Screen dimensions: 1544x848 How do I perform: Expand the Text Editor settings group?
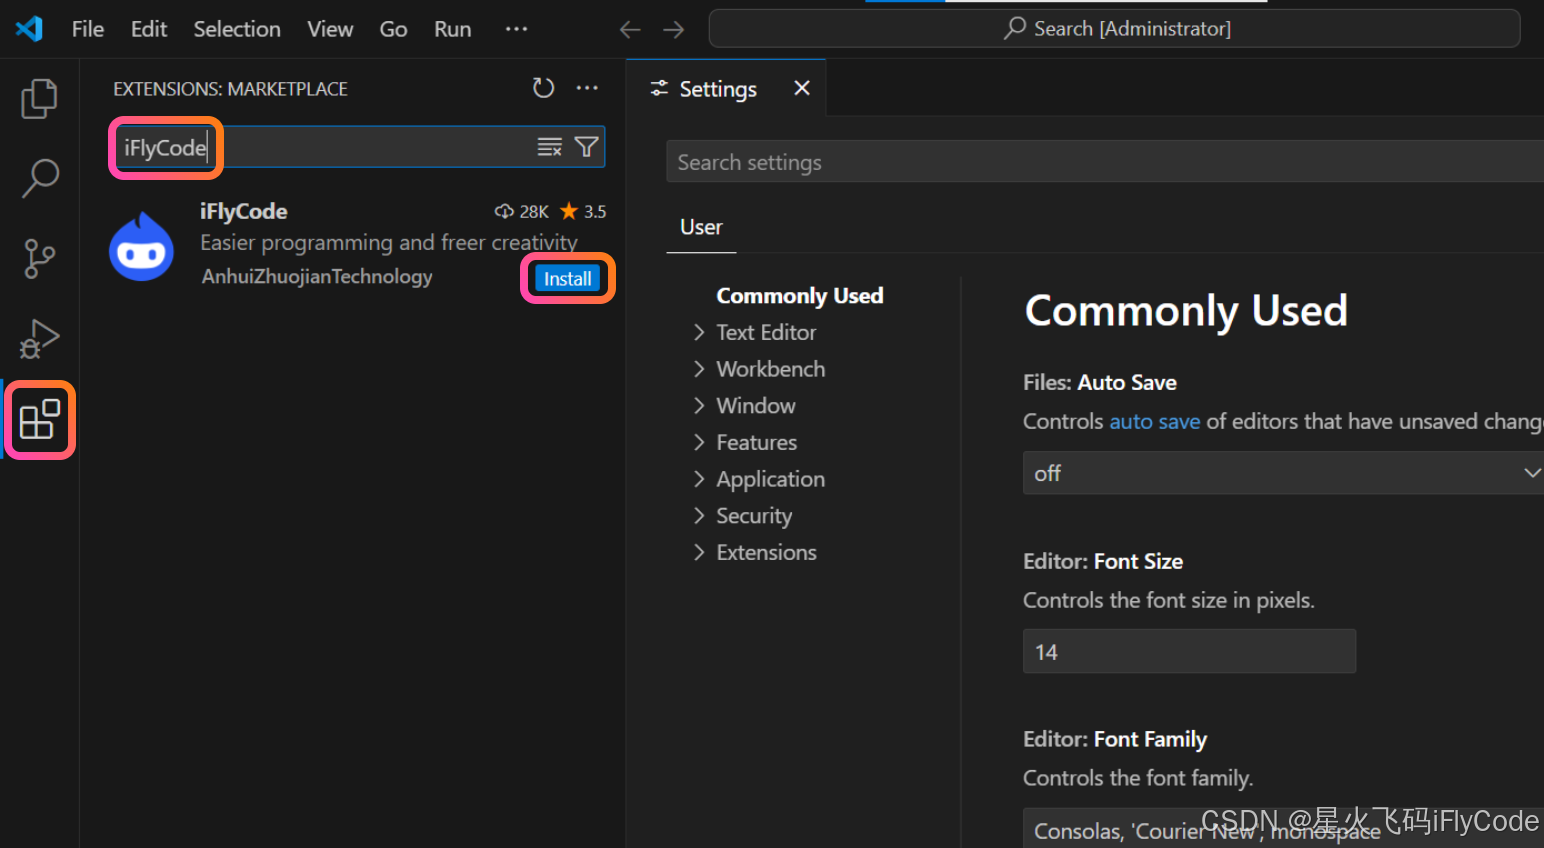point(766,332)
